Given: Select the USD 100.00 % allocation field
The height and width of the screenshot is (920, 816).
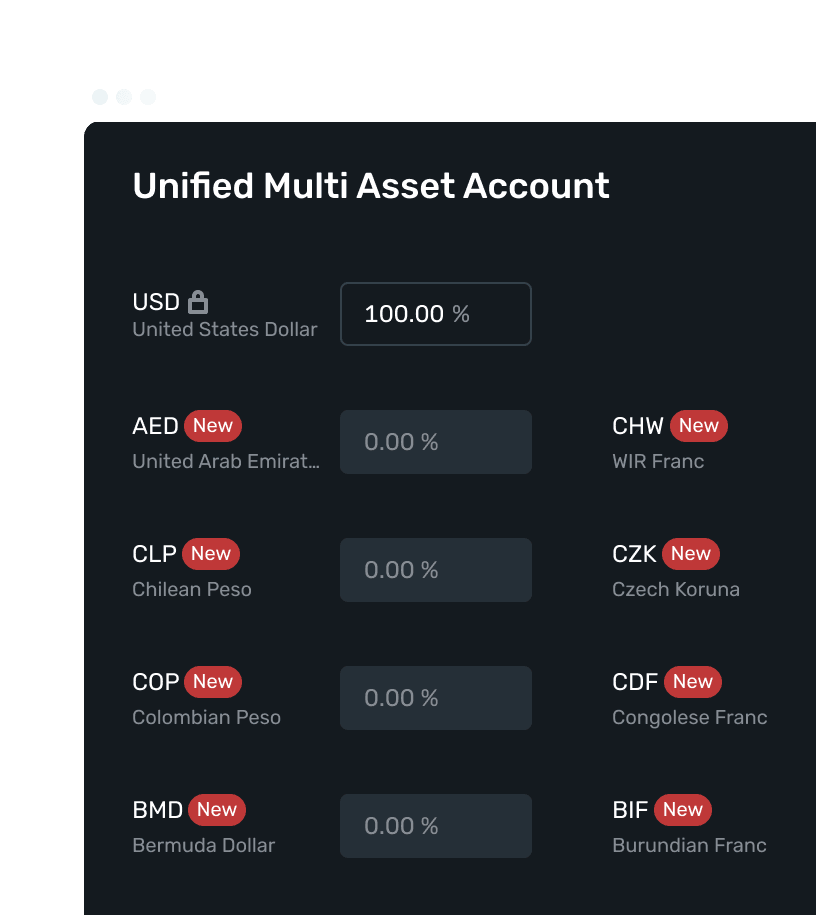Looking at the screenshot, I should 435,314.
